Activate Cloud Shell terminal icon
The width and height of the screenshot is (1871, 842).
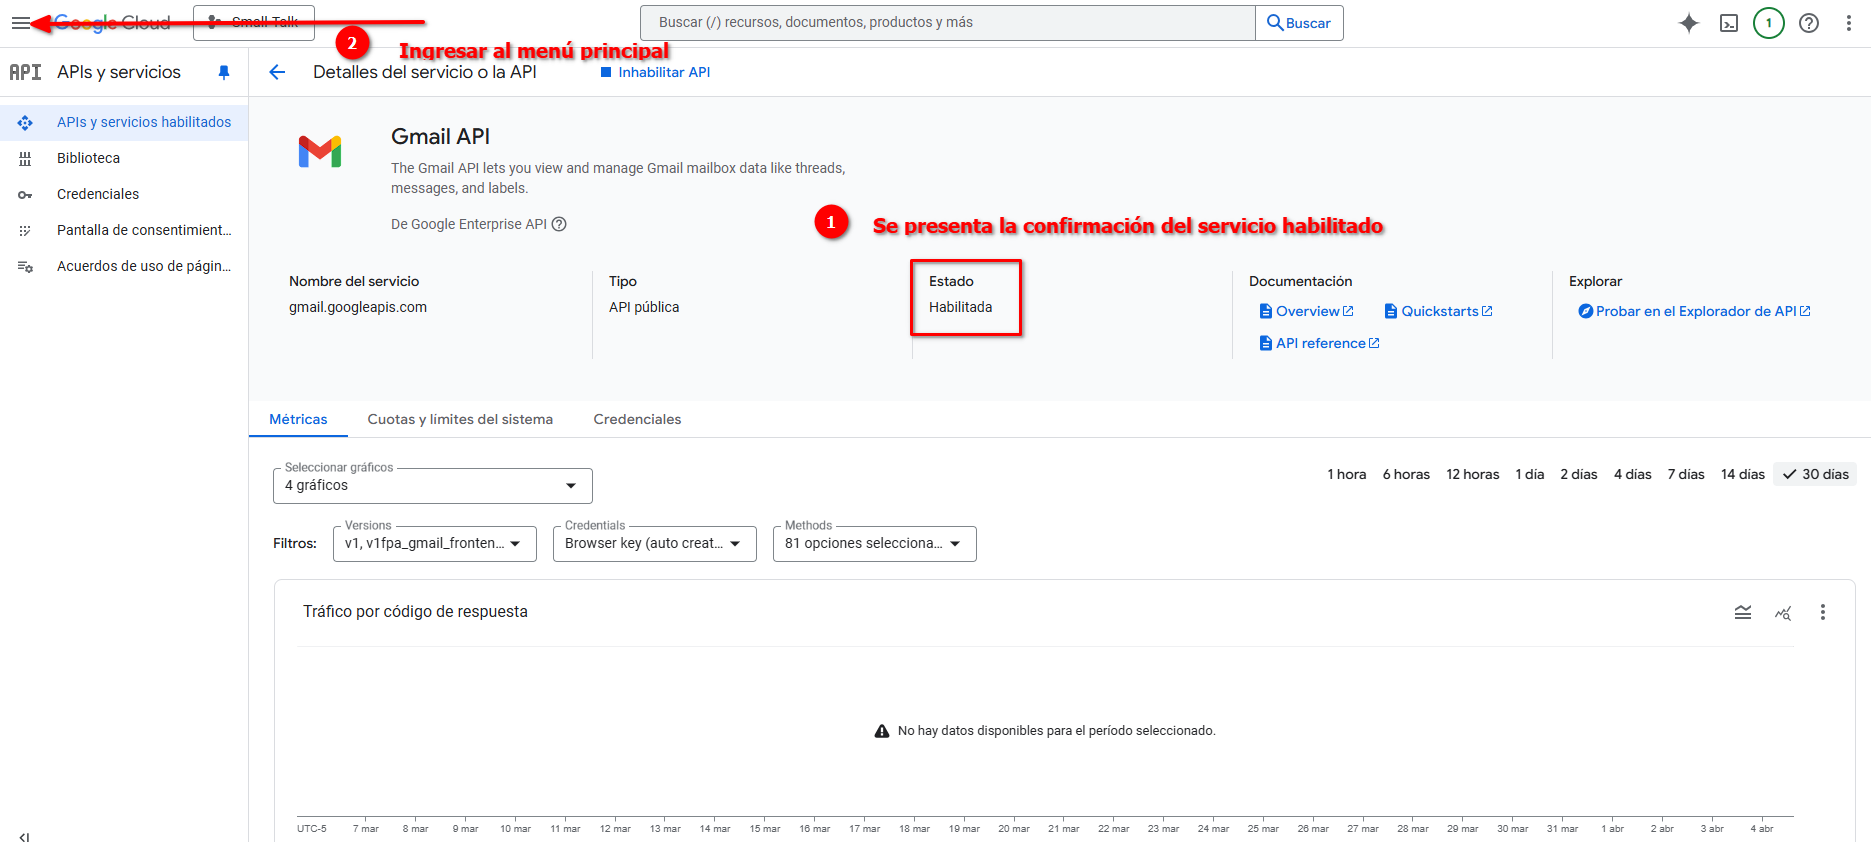1728,23
